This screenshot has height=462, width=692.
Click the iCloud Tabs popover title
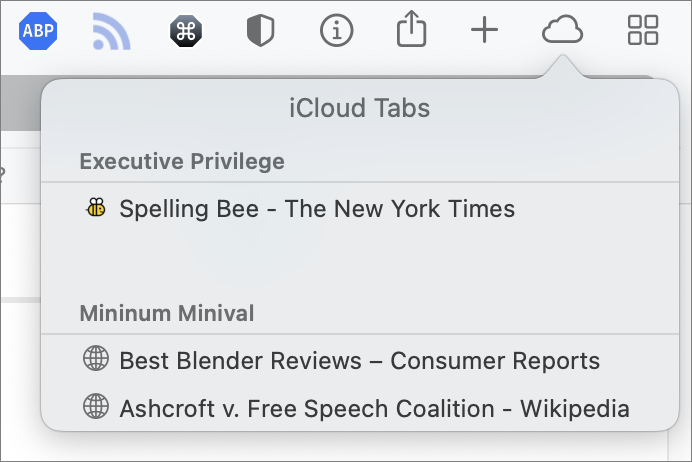coord(359,108)
